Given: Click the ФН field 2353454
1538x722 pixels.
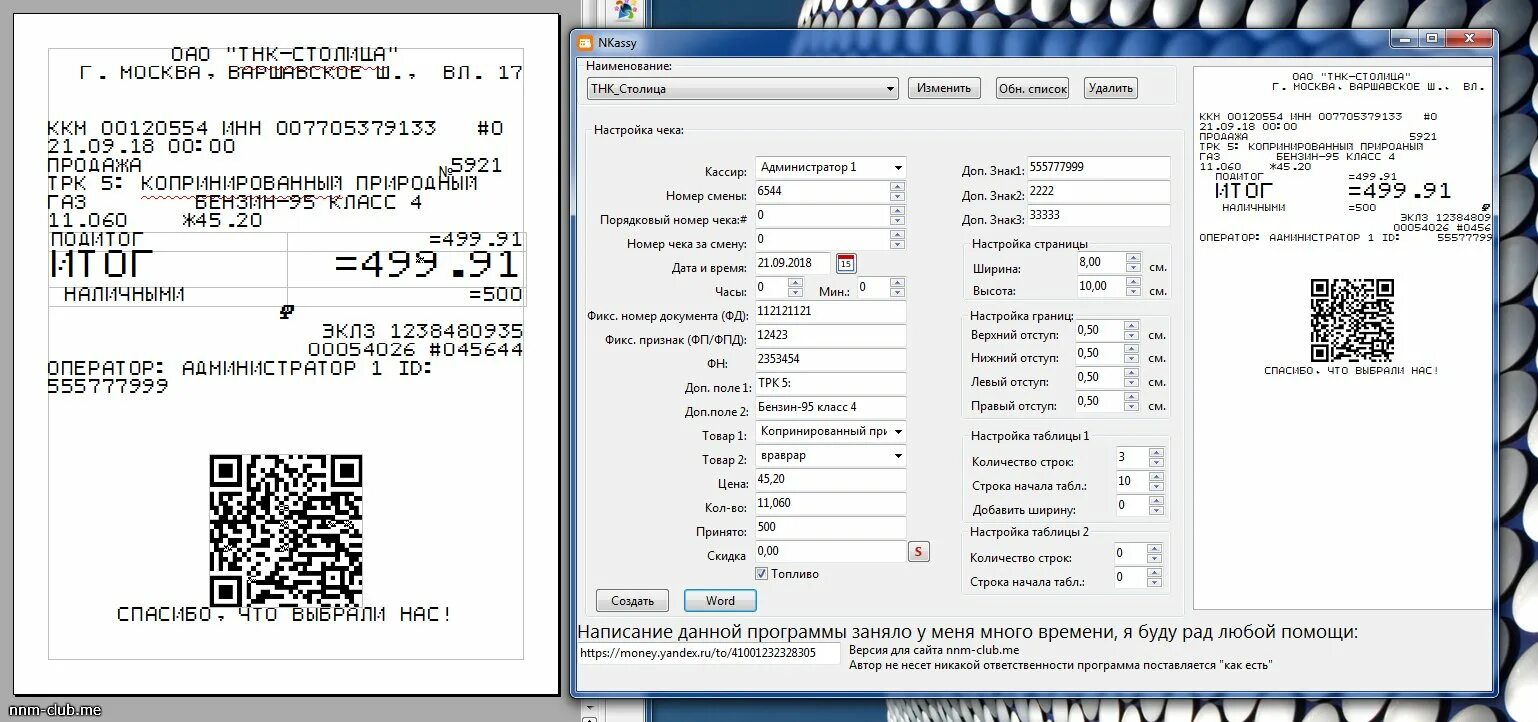Looking at the screenshot, I should pos(830,360).
